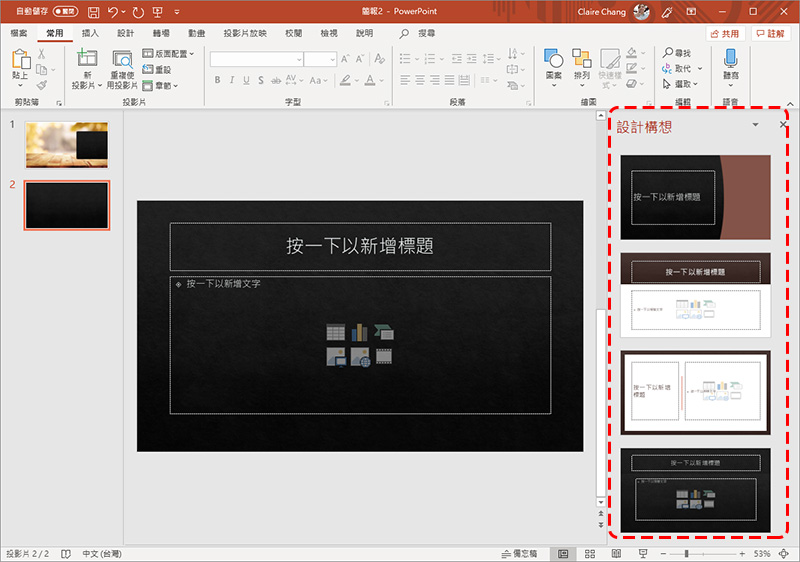Switch to the 插入 tab

click(90, 33)
